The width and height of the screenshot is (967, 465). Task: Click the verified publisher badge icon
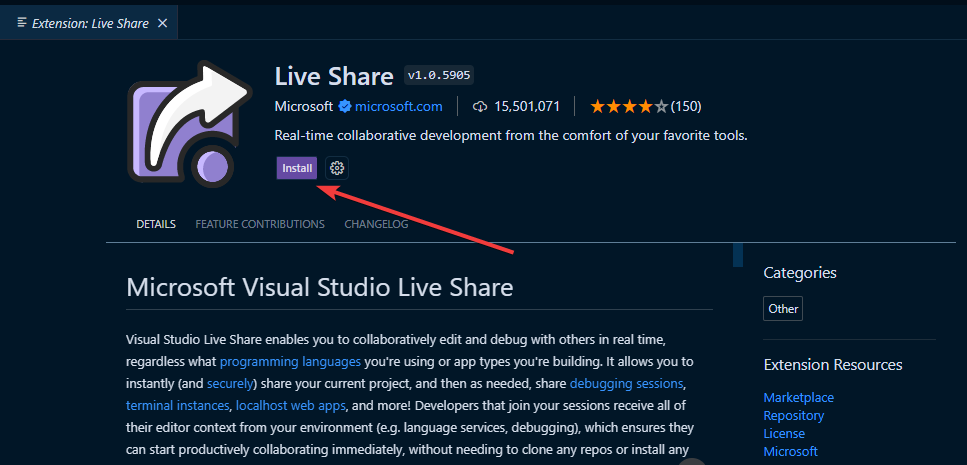344,106
